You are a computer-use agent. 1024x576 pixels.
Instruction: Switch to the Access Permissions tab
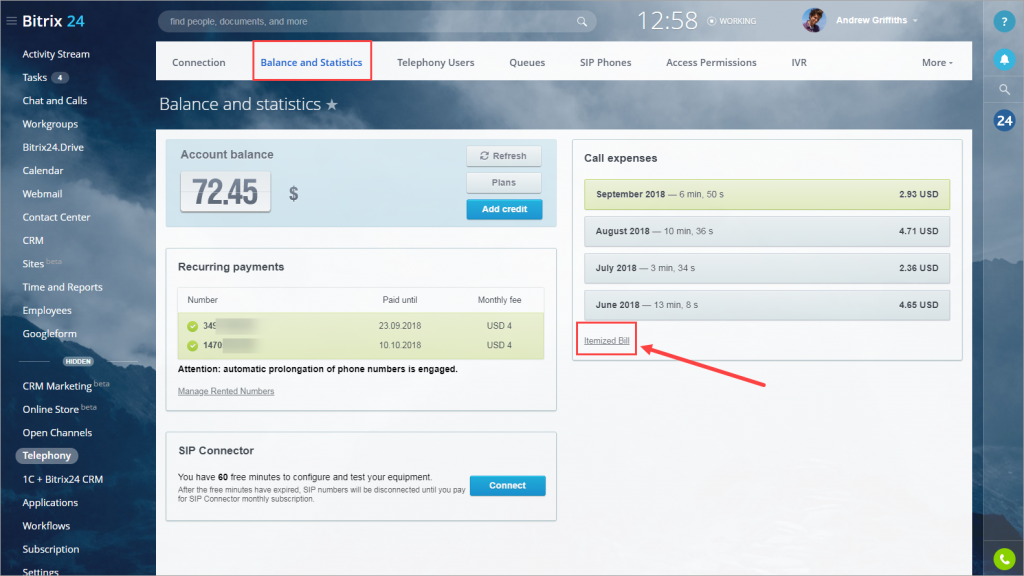[711, 63]
